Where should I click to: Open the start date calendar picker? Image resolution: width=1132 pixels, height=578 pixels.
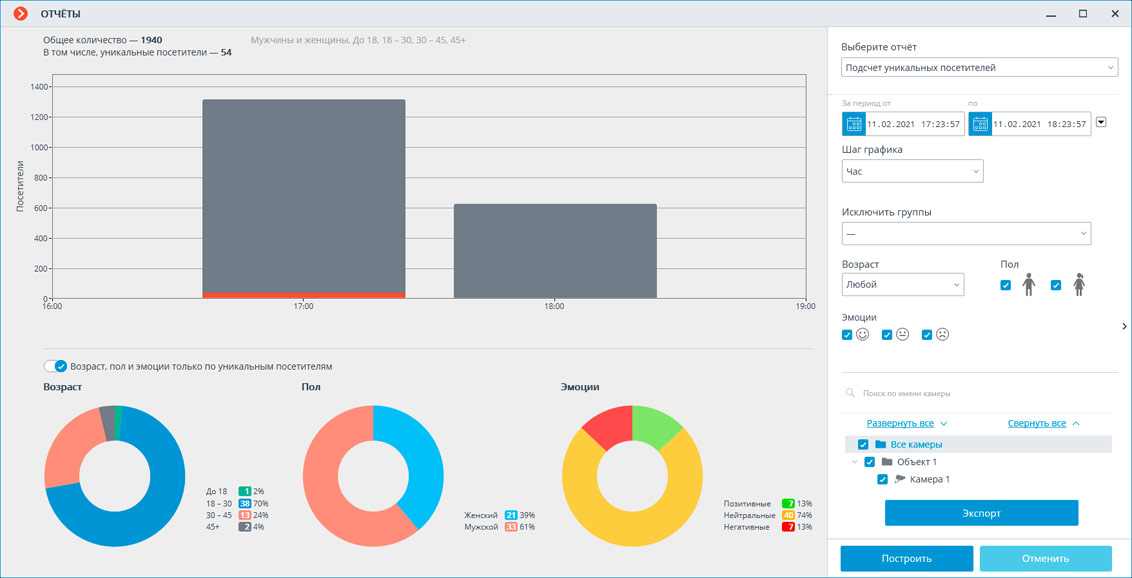(854, 124)
